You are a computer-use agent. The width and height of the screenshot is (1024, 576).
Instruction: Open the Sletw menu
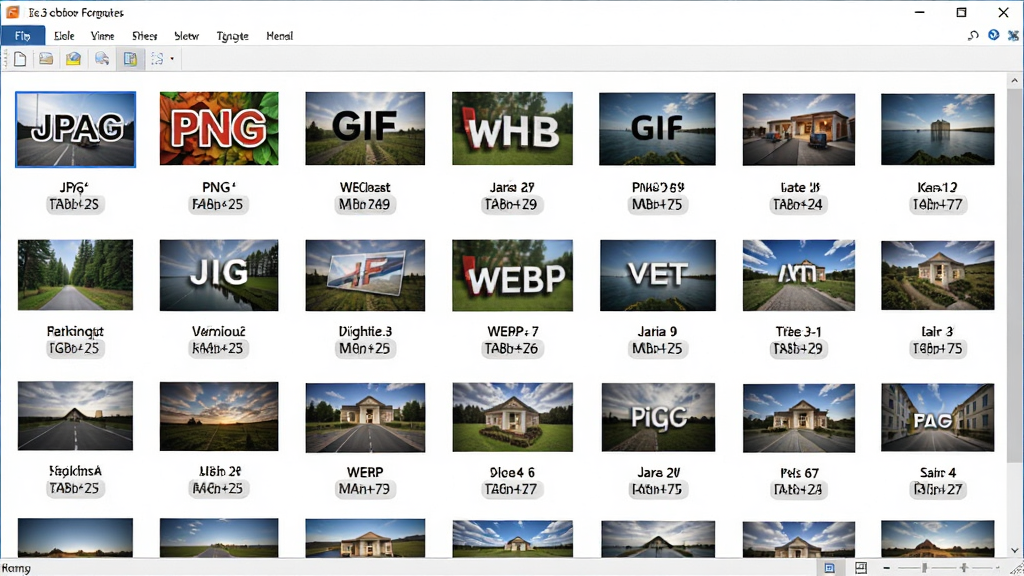pyautogui.click(x=187, y=36)
